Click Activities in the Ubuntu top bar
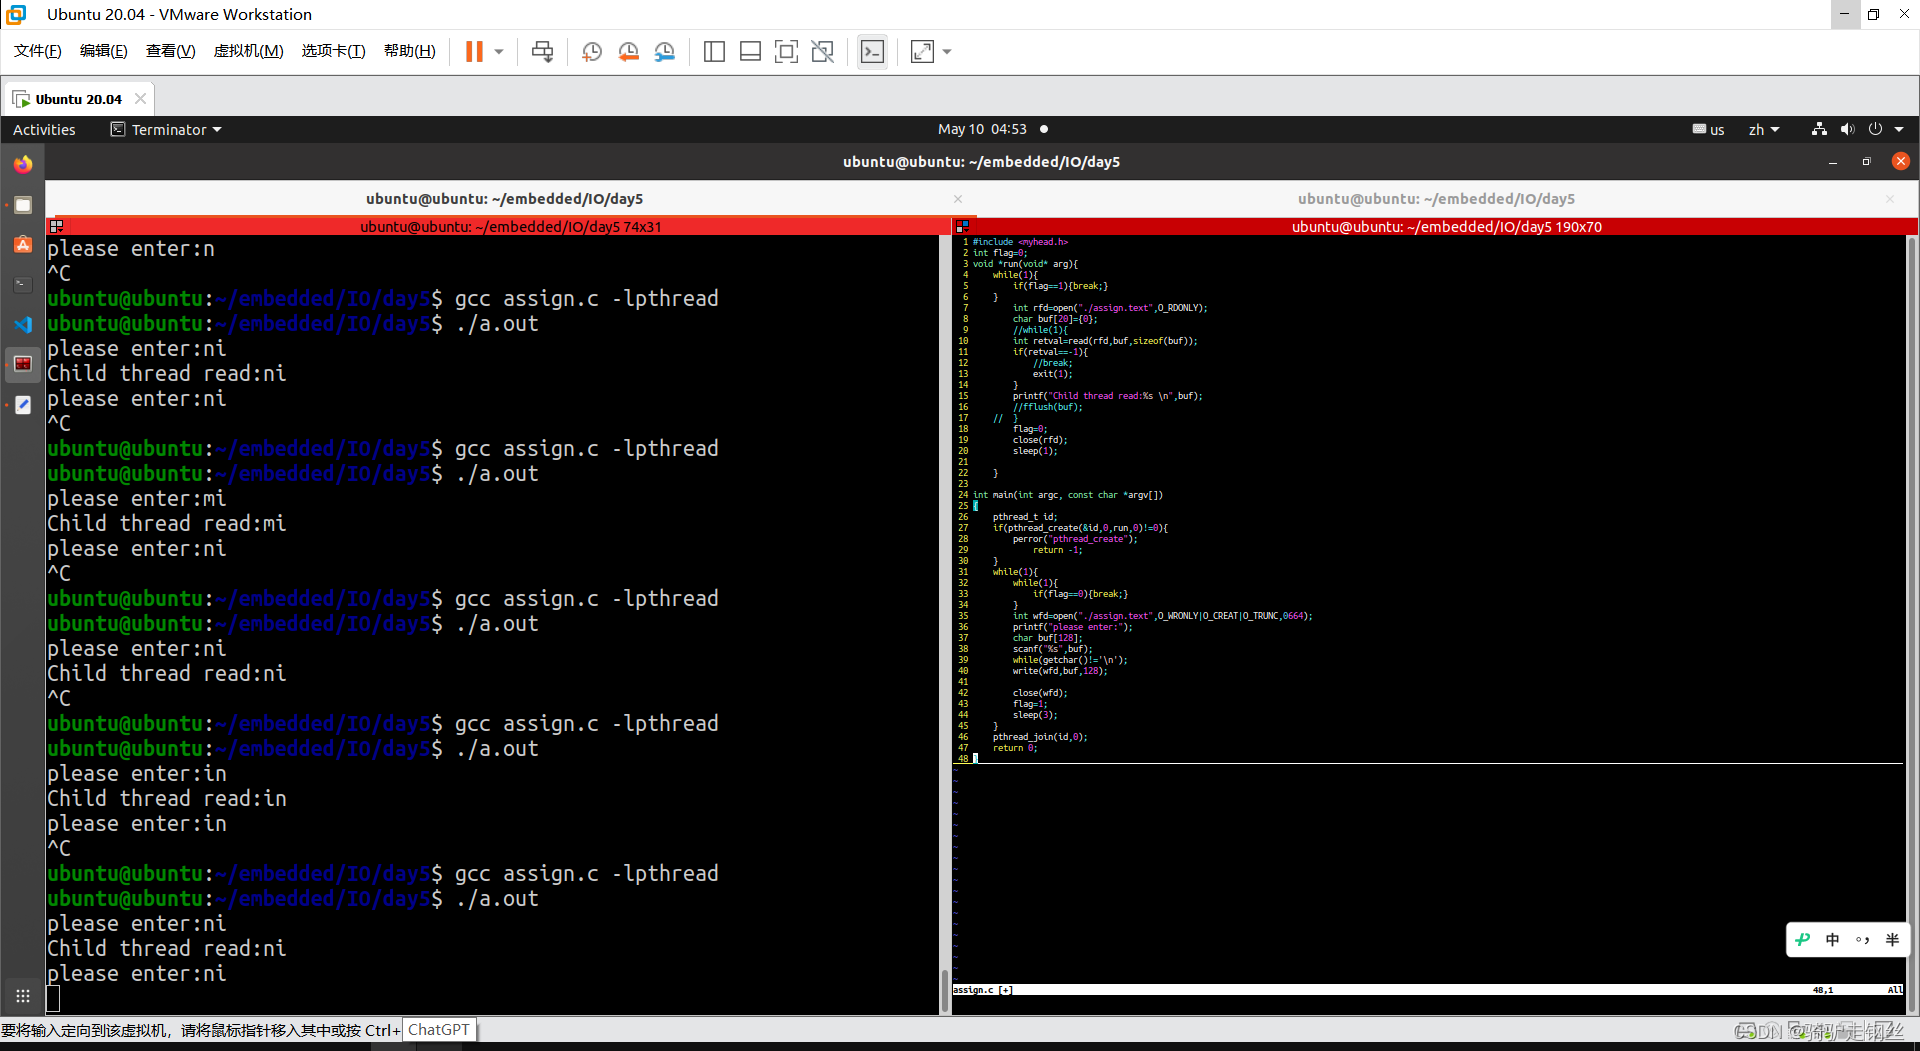This screenshot has height=1051, width=1920. pyautogui.click(x=44, y=130)
